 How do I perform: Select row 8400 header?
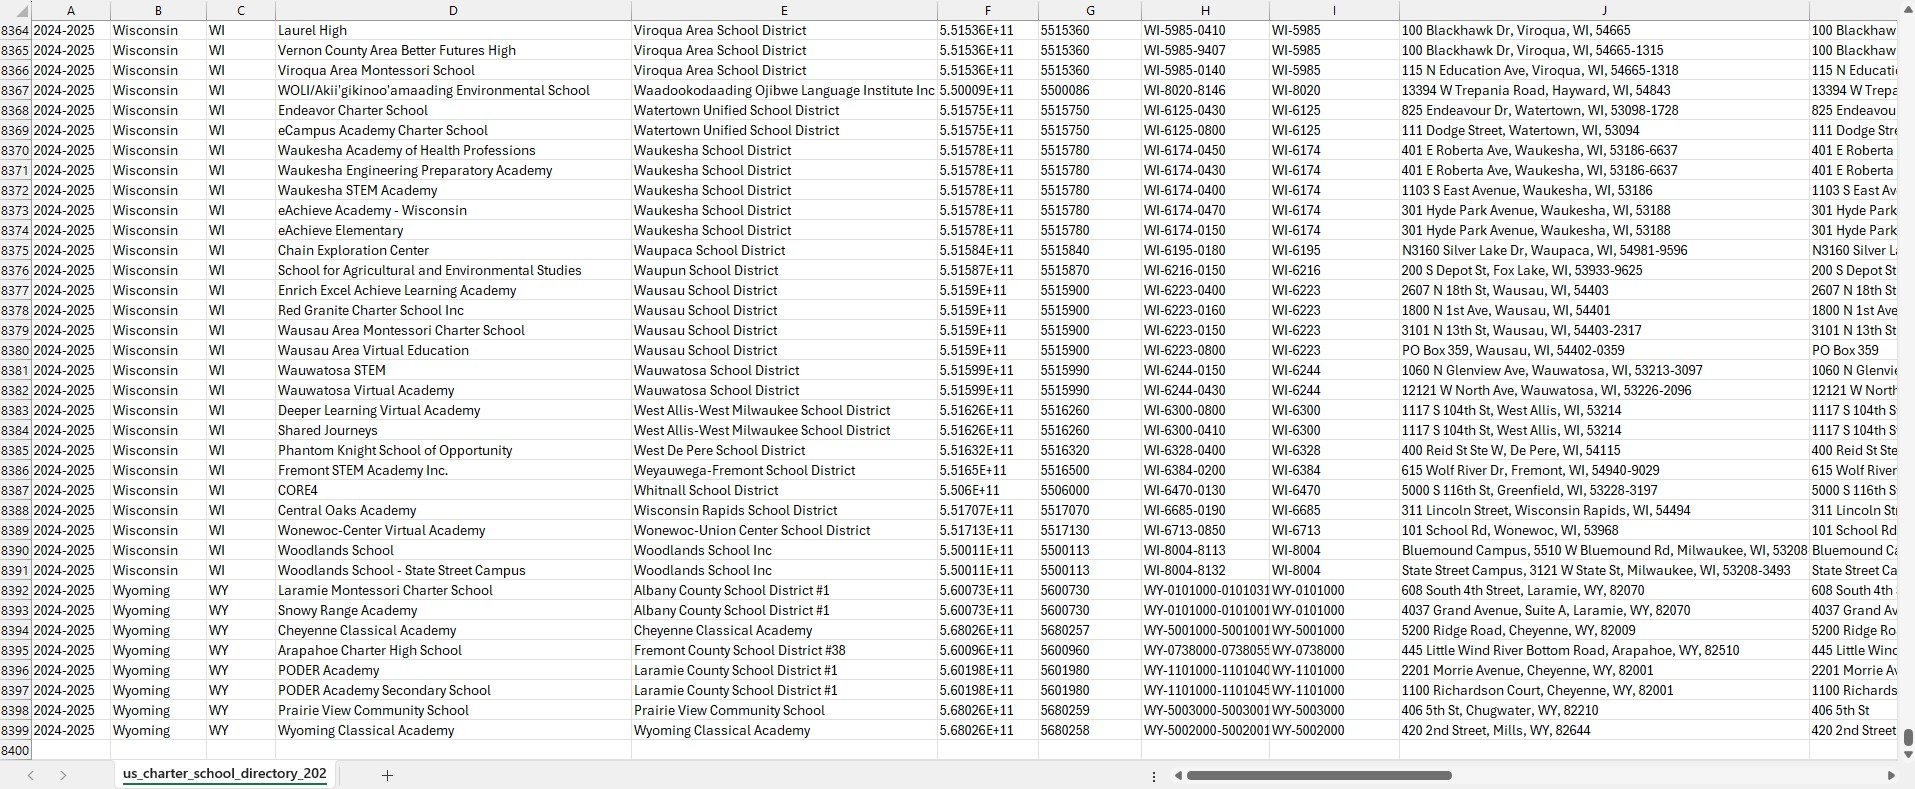[x=15, y=751]
